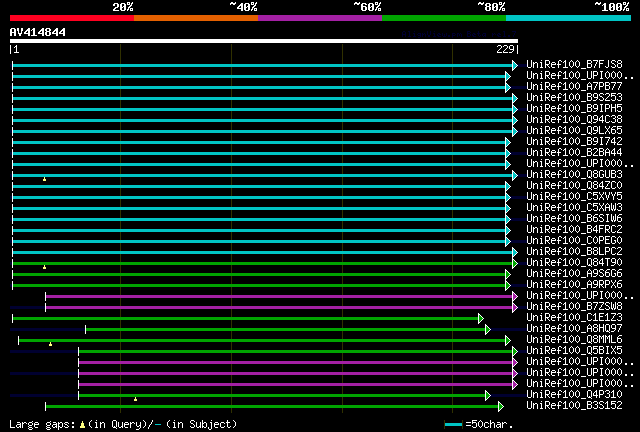
Task: Open hit UniRef100_A7PB77
Action: (x=574, y=86)
